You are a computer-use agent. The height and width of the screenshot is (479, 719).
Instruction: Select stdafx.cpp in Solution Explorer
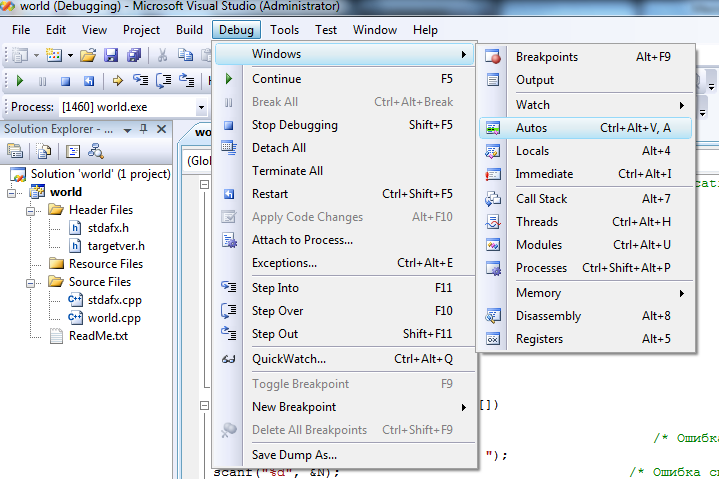pos(115,300)
